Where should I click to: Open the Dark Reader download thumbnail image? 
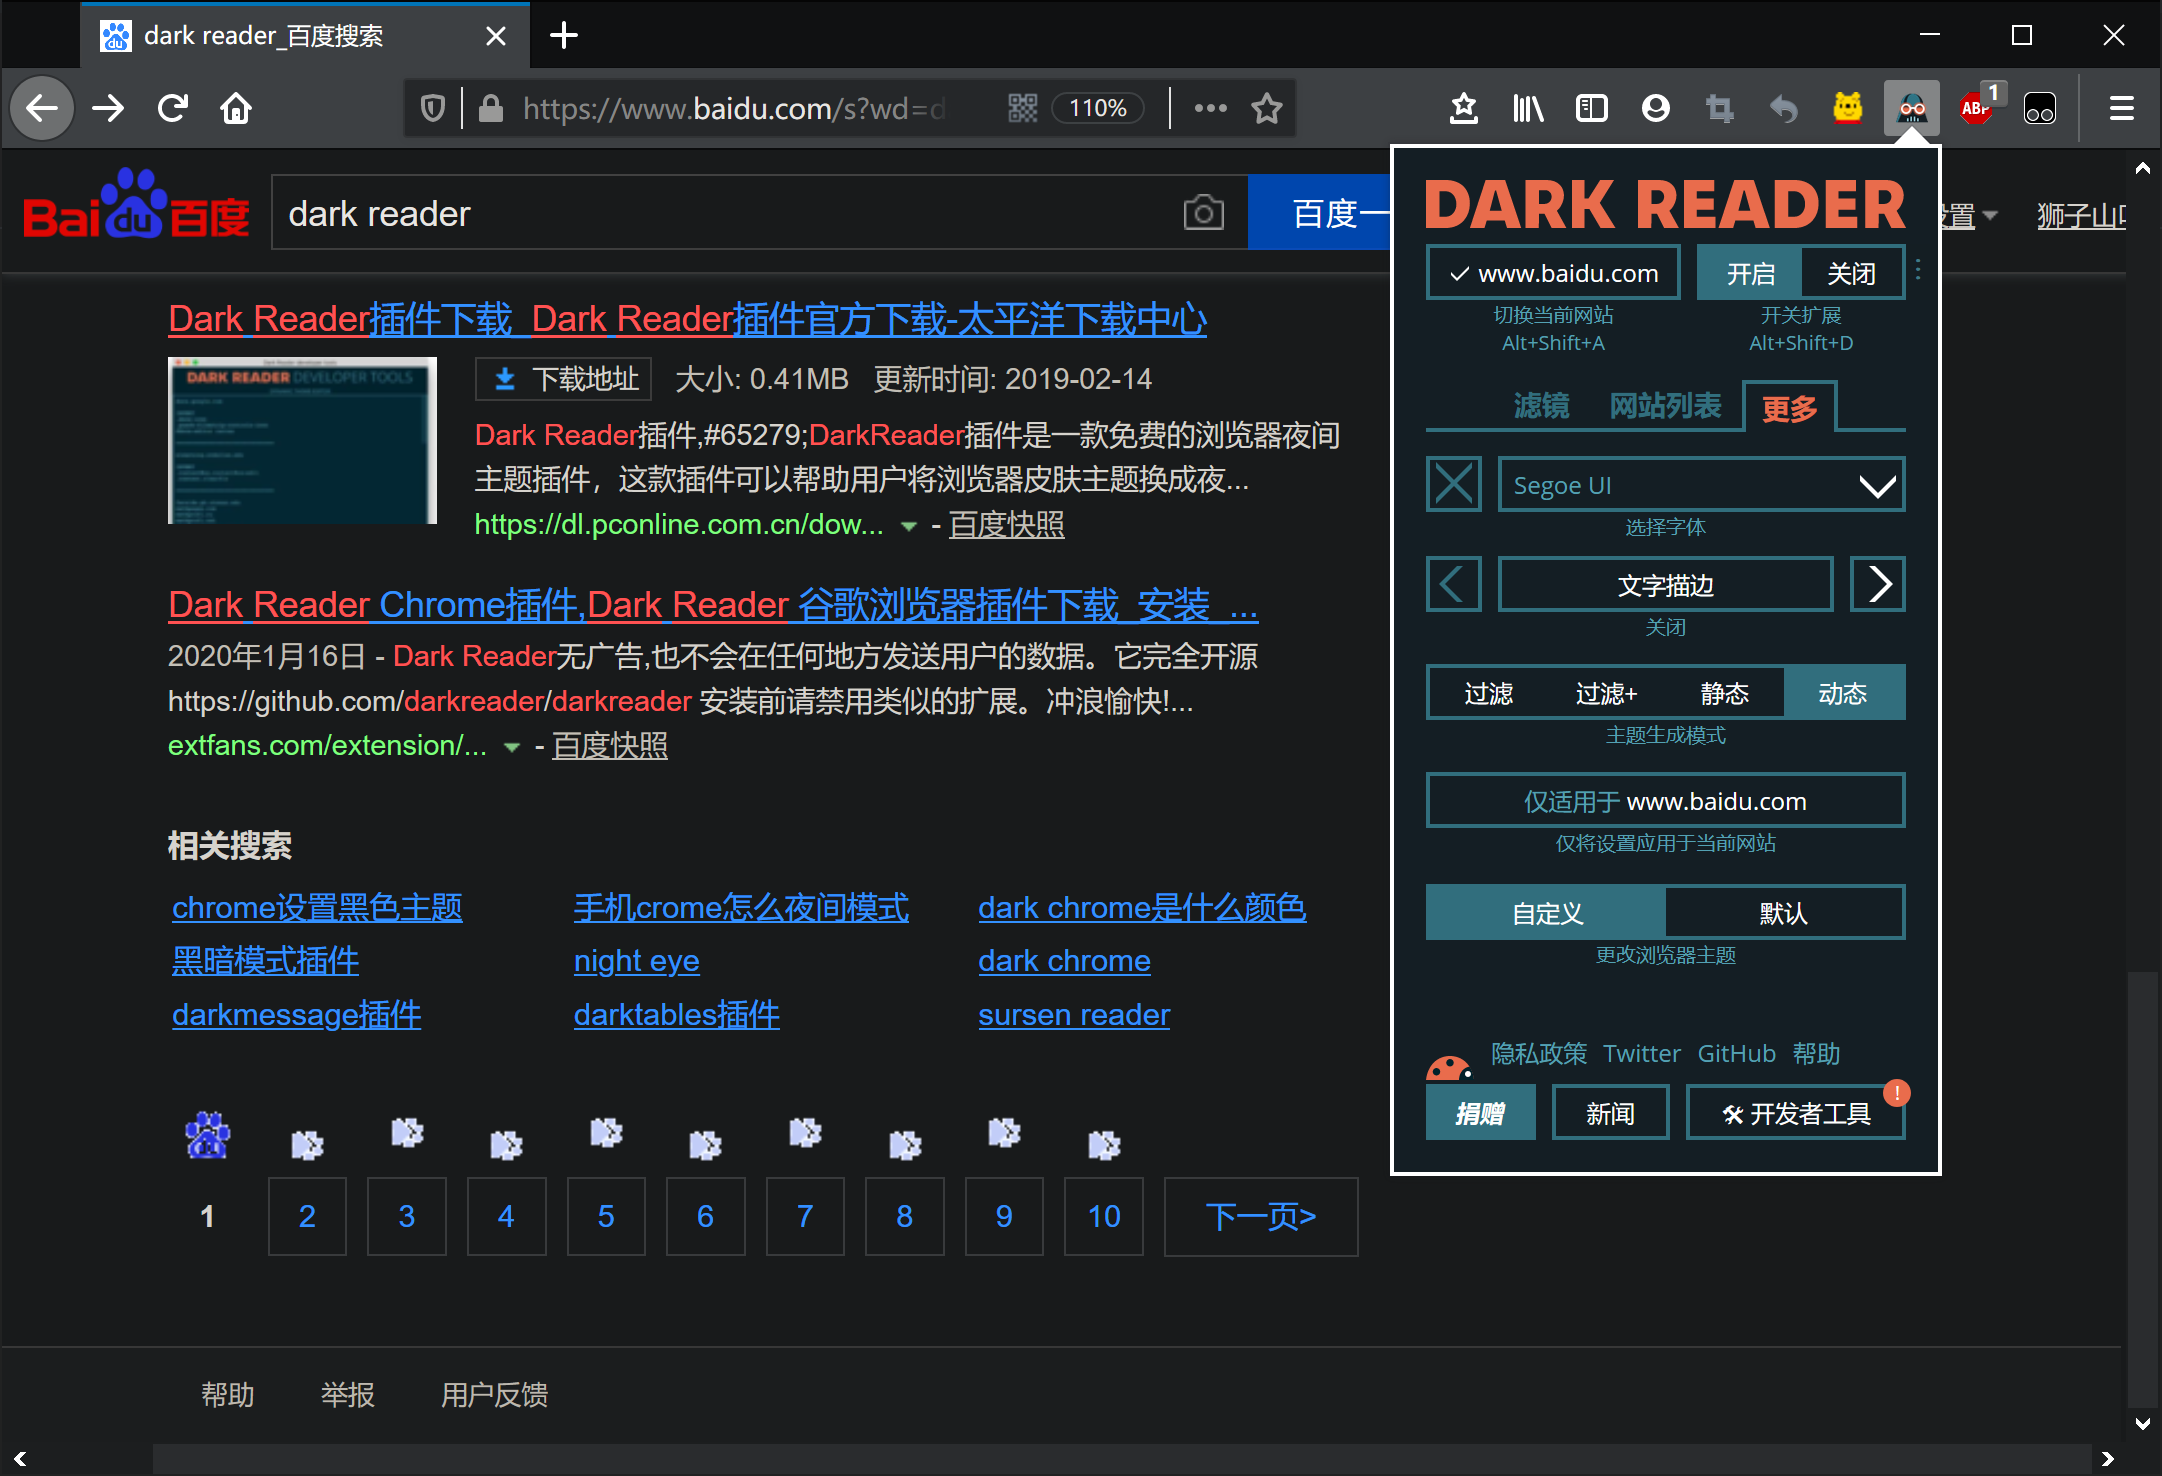click(x=303, y=440)
